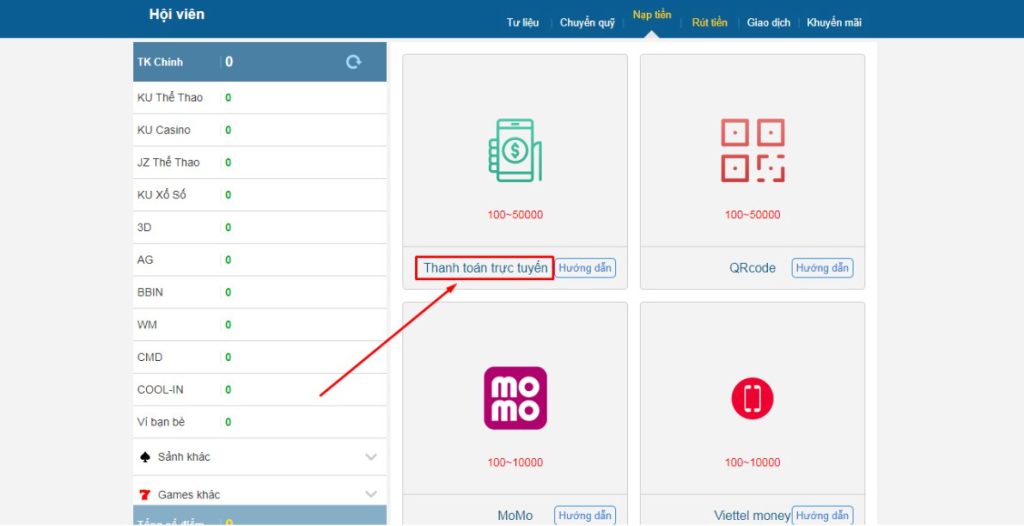Screen dimensions: 1024x526
Task: Select the CMD wallet row
Action: click(260, 357)
